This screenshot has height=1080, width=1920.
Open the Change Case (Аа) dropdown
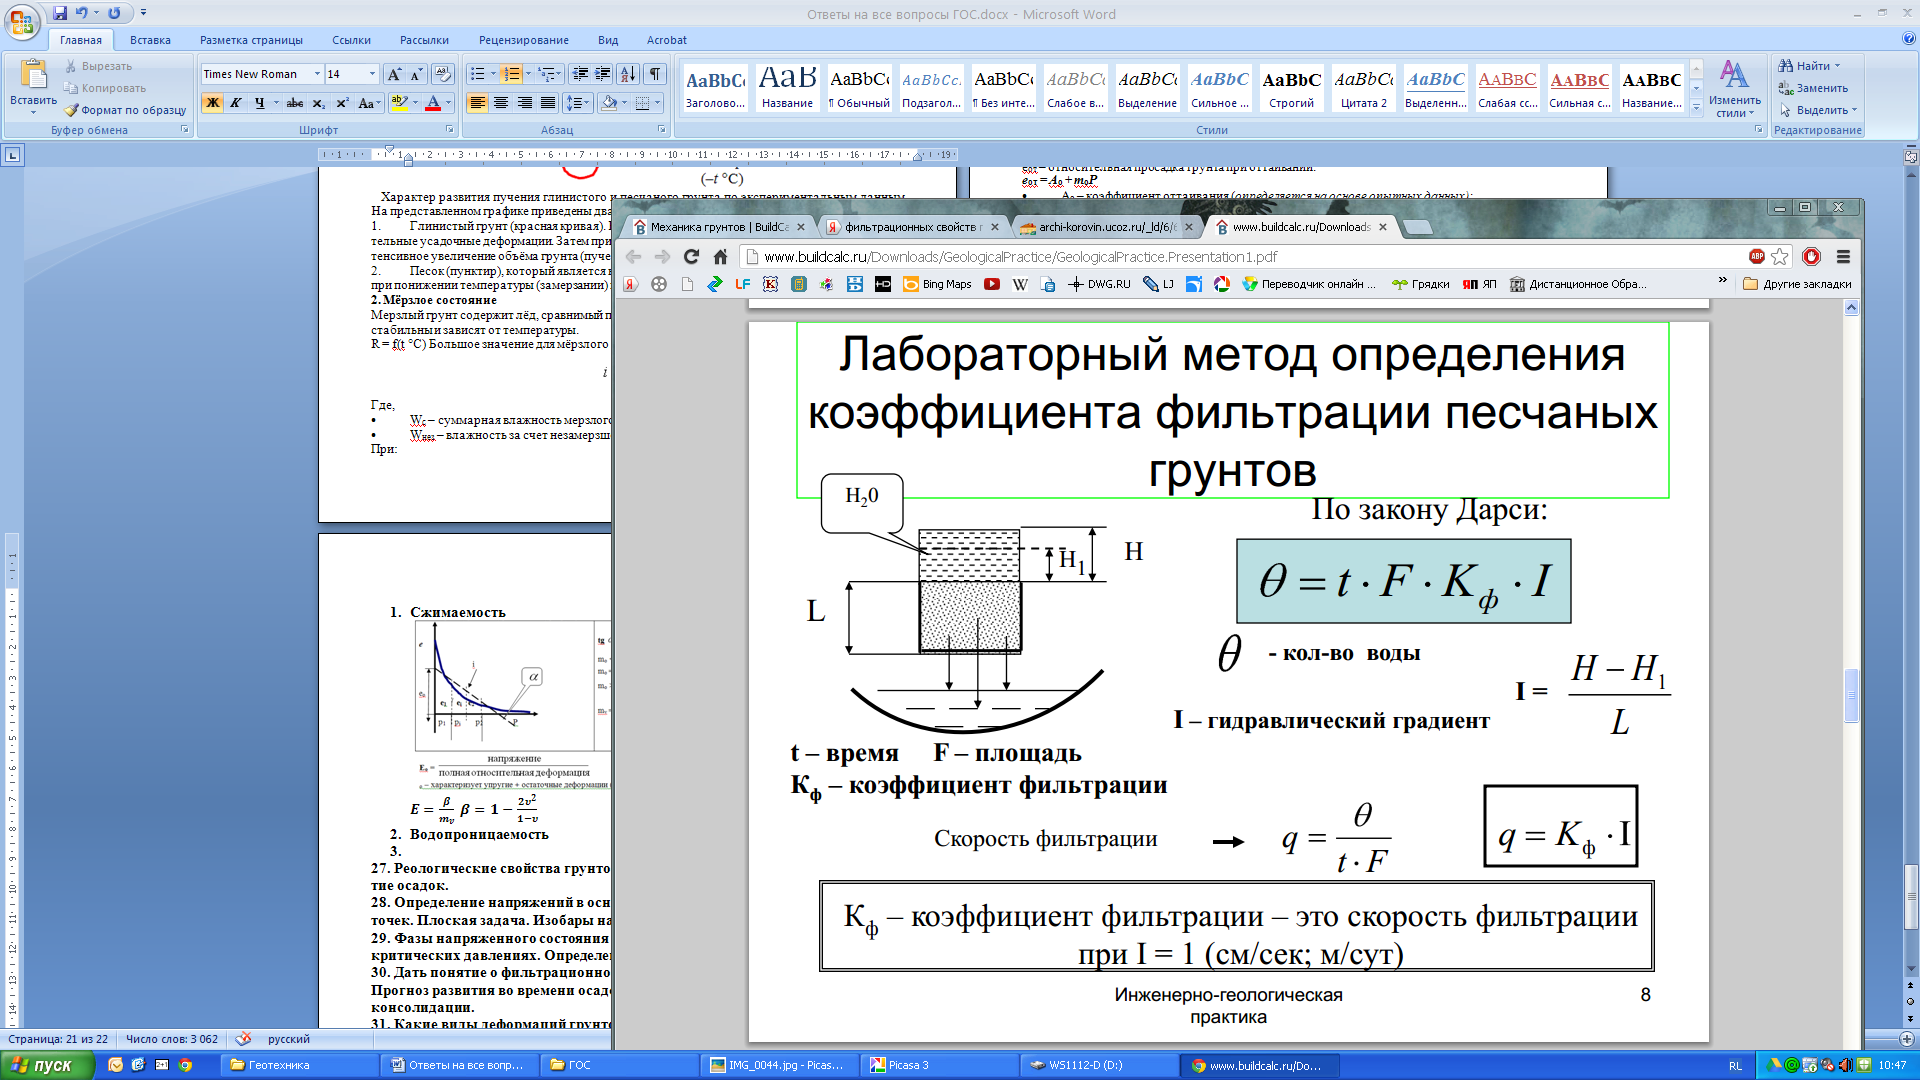[x=367, y=103]
